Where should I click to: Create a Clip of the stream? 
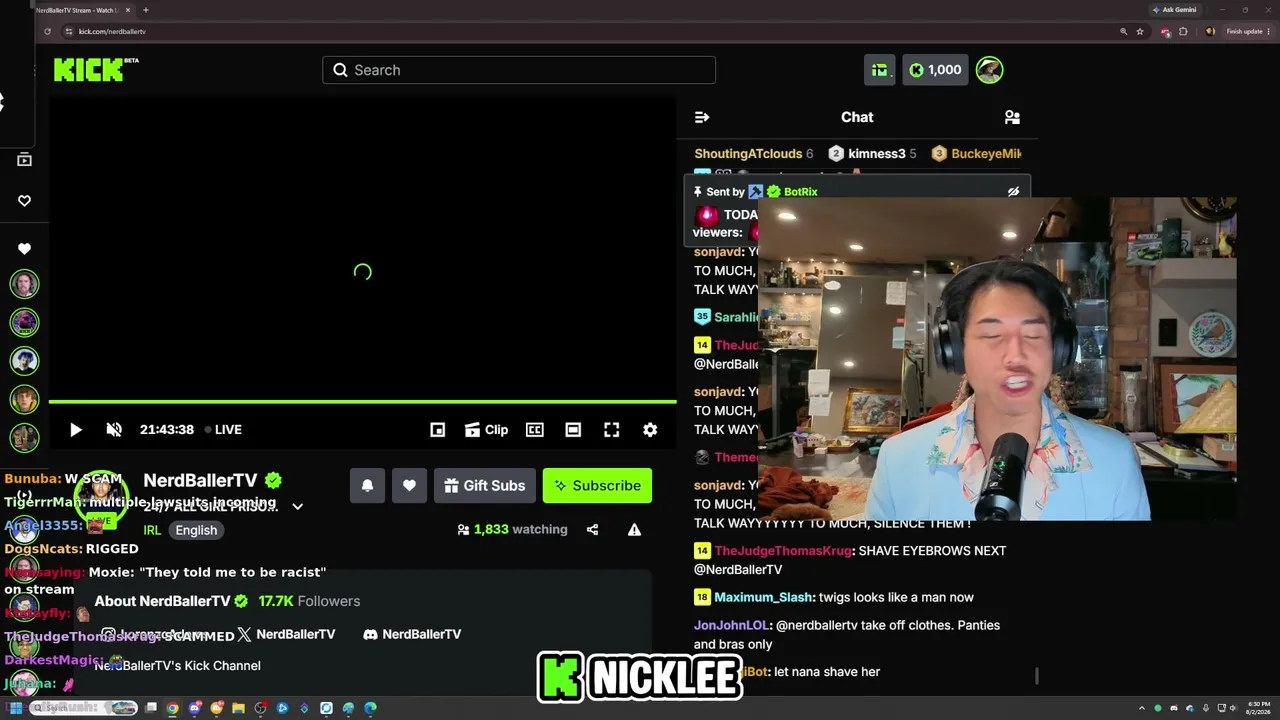[x=487, y=430]
